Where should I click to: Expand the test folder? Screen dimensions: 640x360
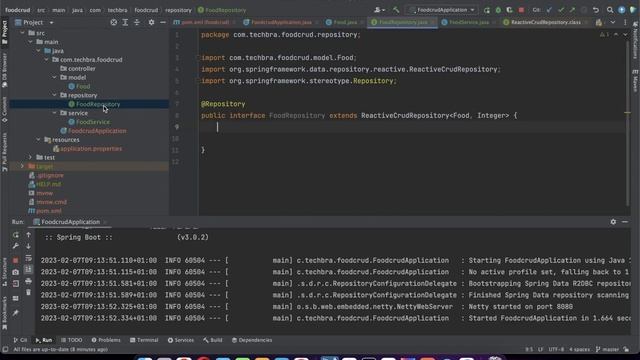(30, 158)
